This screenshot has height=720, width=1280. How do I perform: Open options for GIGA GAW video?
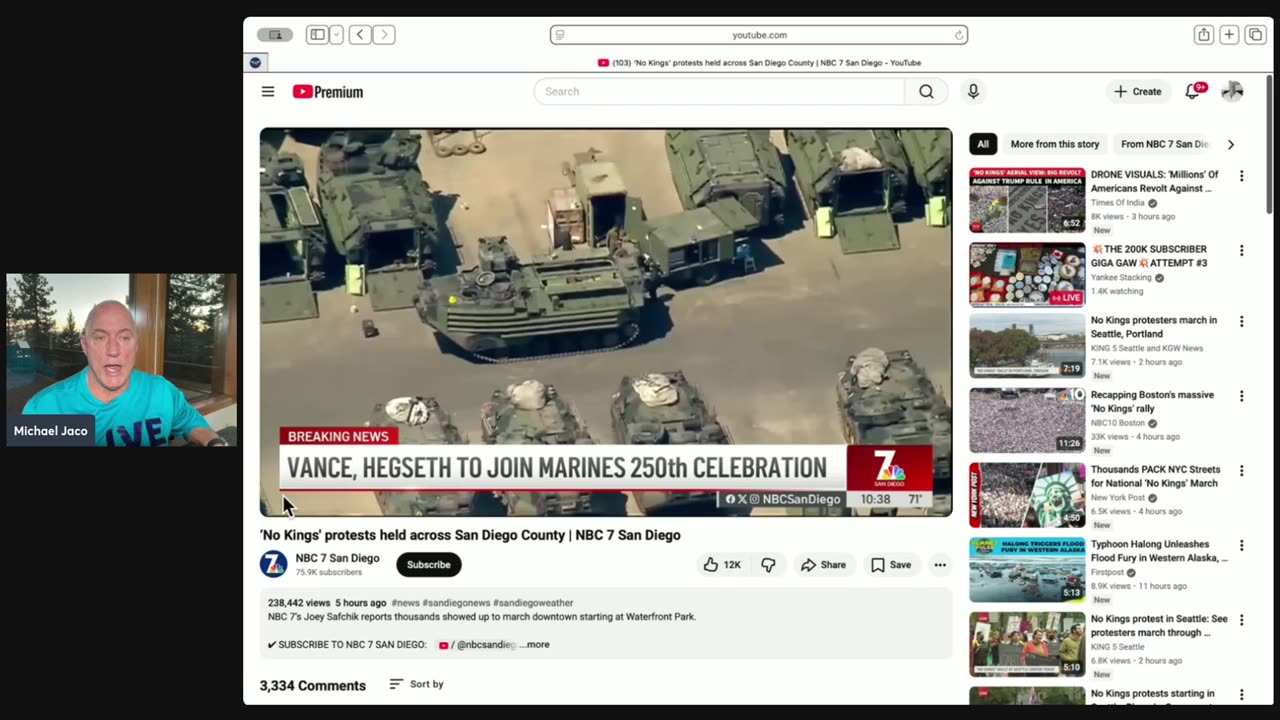coord(1241,251)
